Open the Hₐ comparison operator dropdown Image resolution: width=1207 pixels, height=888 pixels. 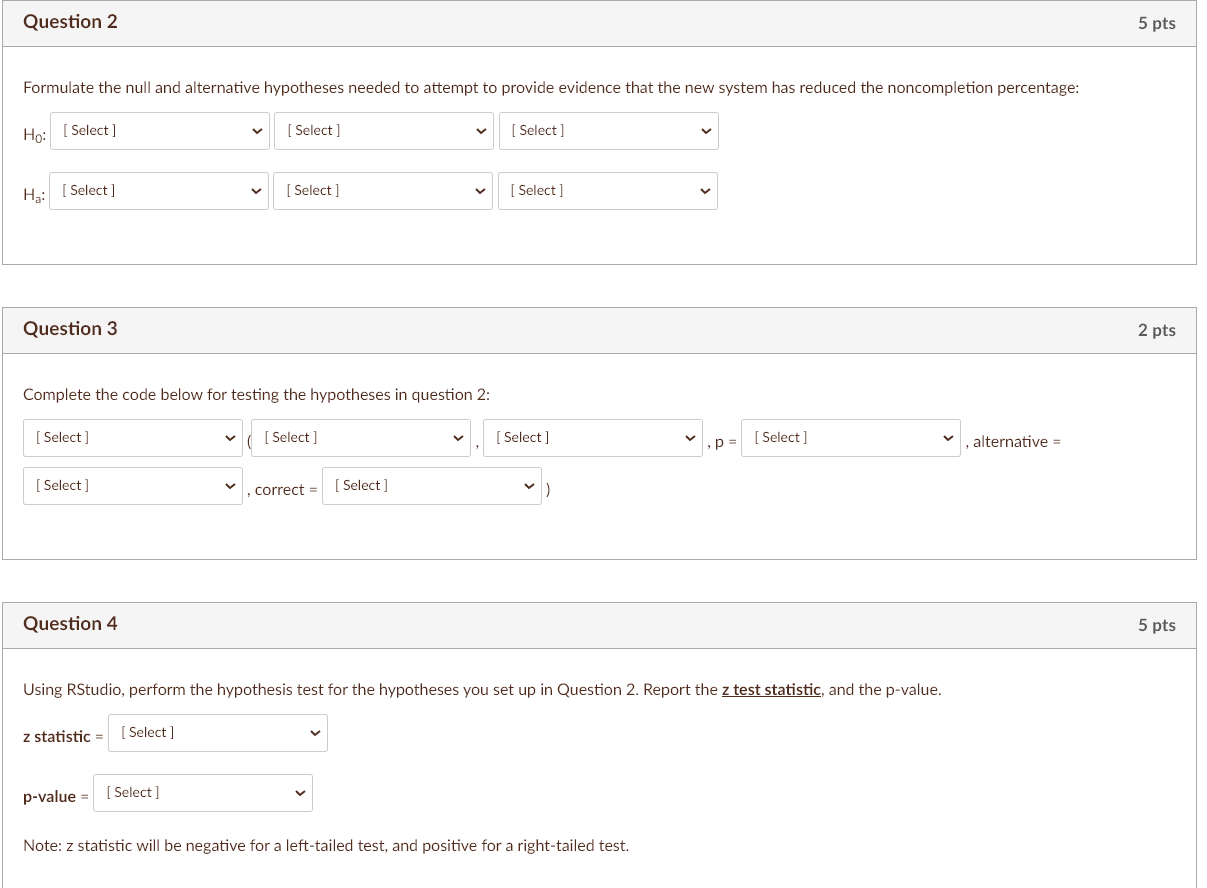[383, 190]
